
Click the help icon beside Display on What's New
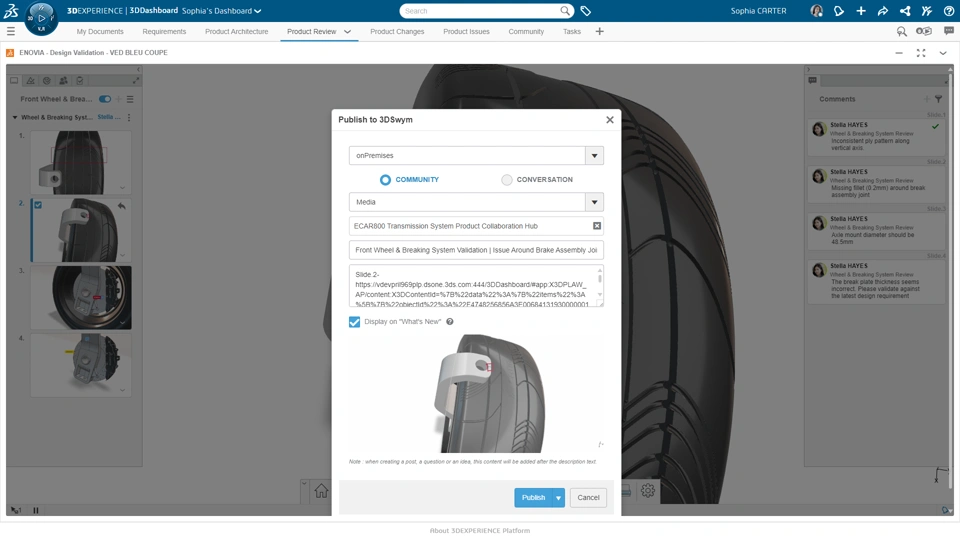[x=449, y=321]
